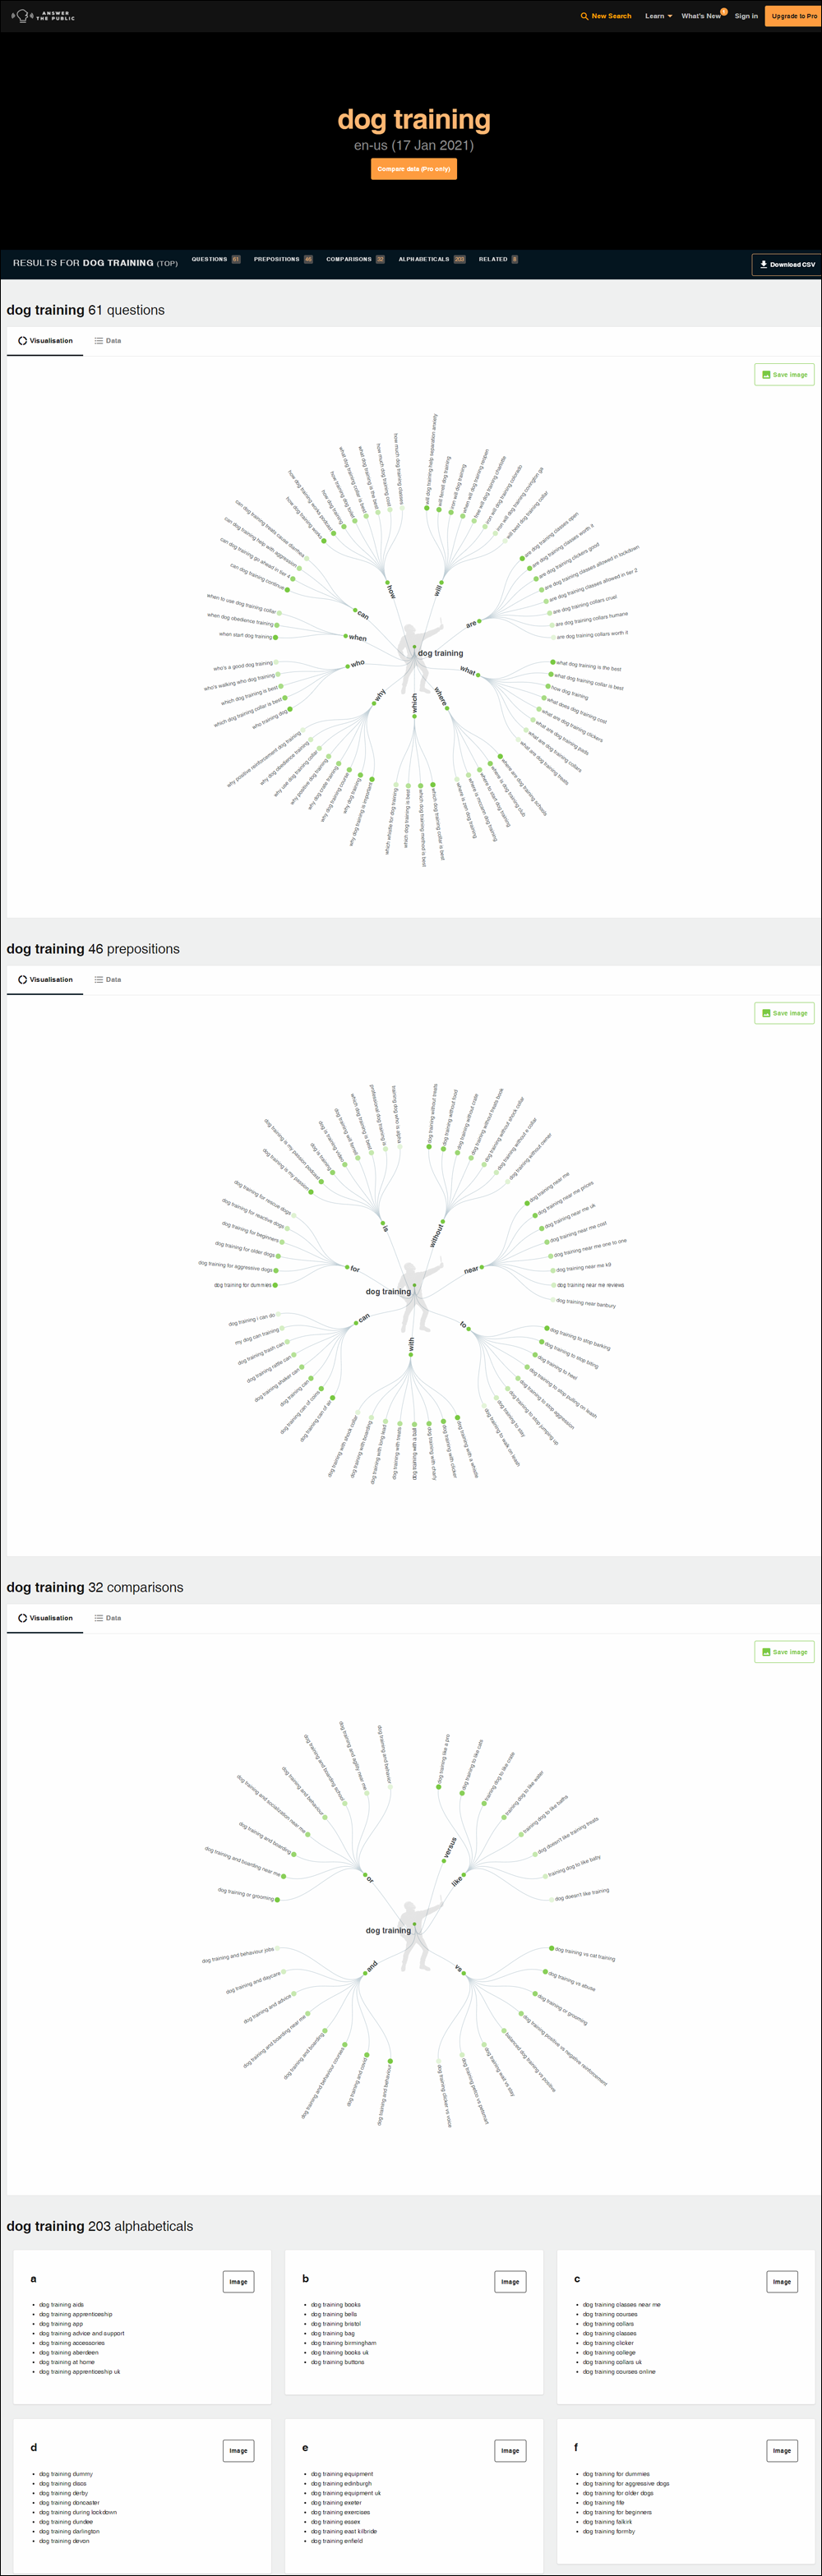Click the AnswerThePublic logo

click(x=42, y=16)
